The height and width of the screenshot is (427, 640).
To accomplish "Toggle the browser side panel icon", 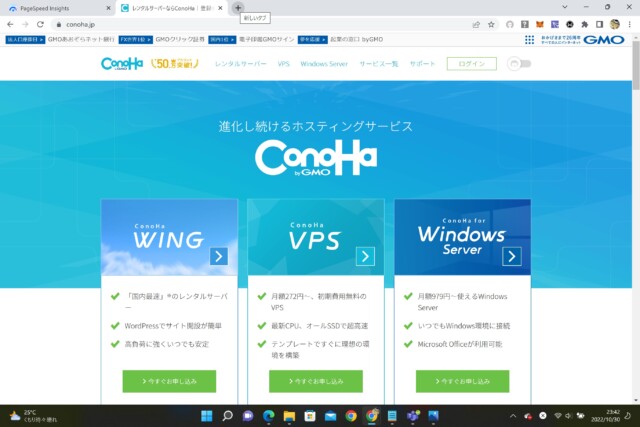I will pyautogui.click(x=599, y=24).
